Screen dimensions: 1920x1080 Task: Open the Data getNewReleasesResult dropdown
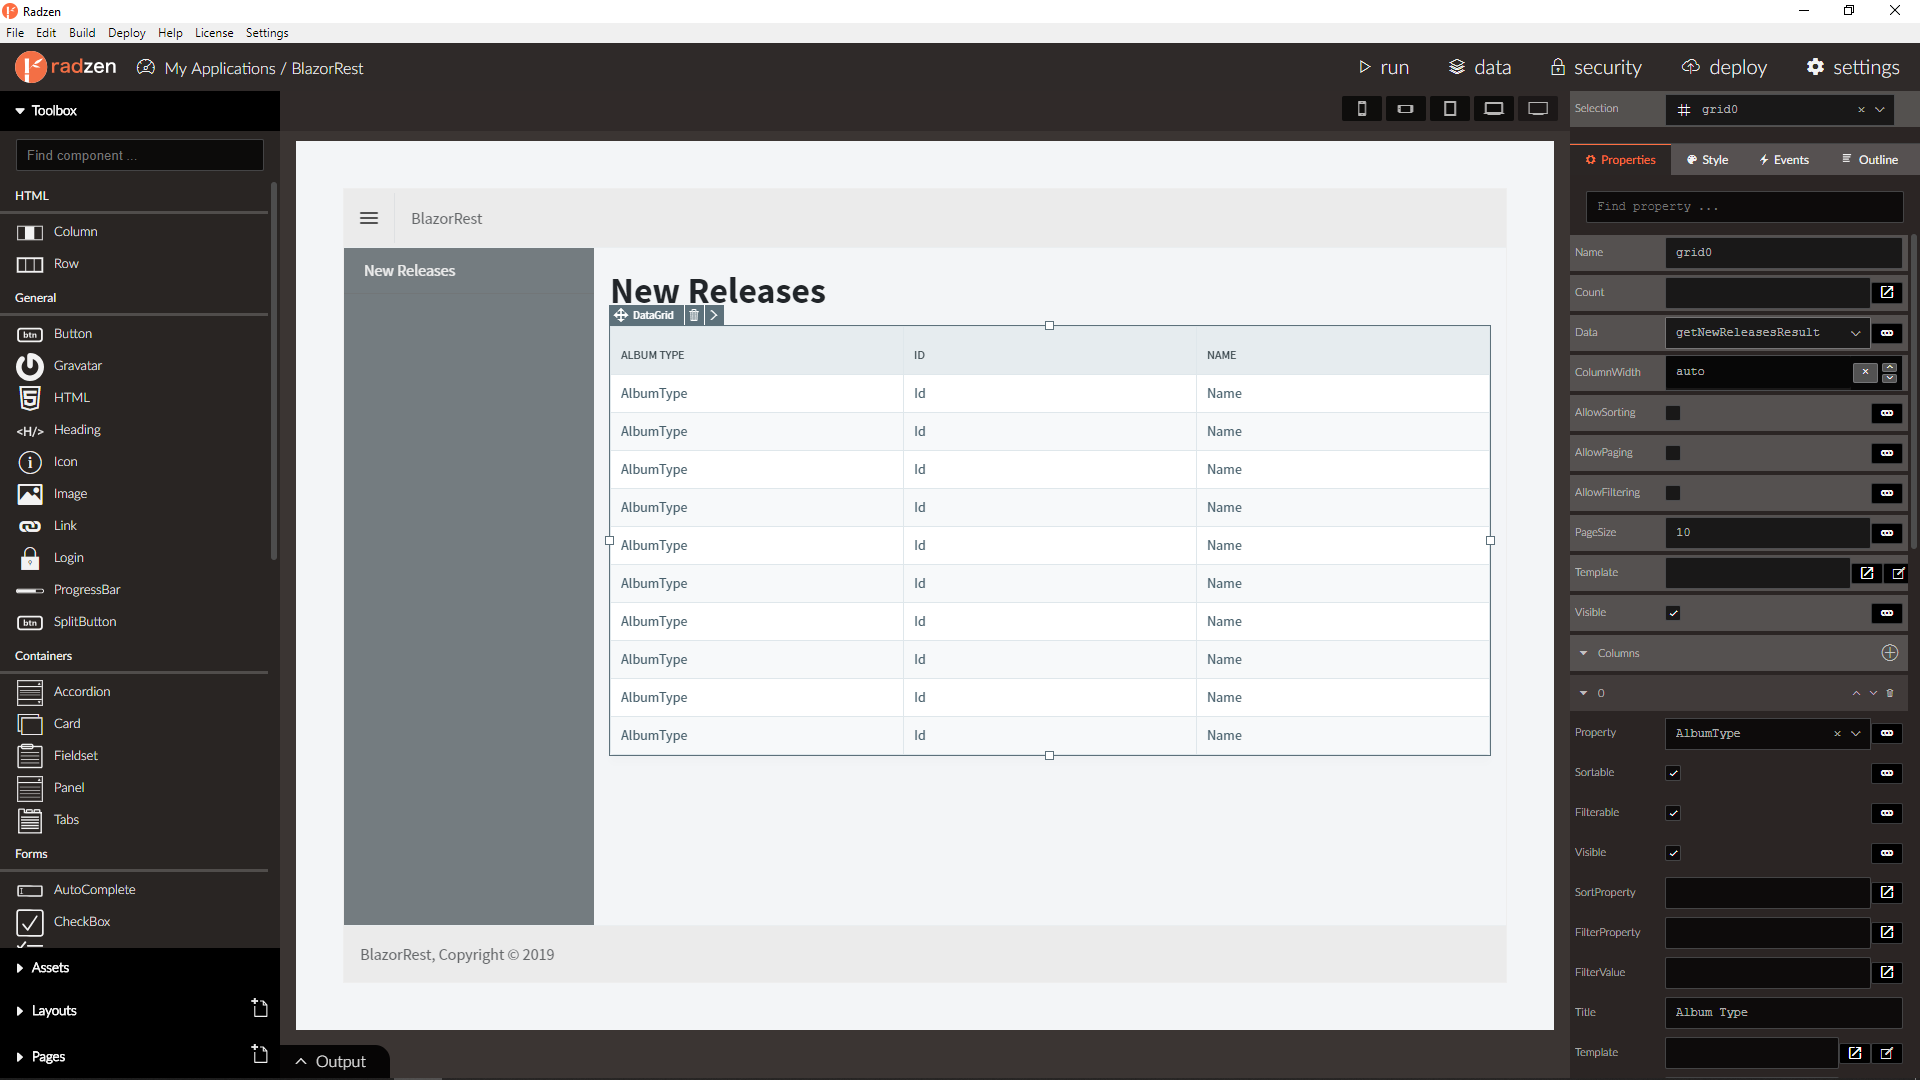(1856, 333)
